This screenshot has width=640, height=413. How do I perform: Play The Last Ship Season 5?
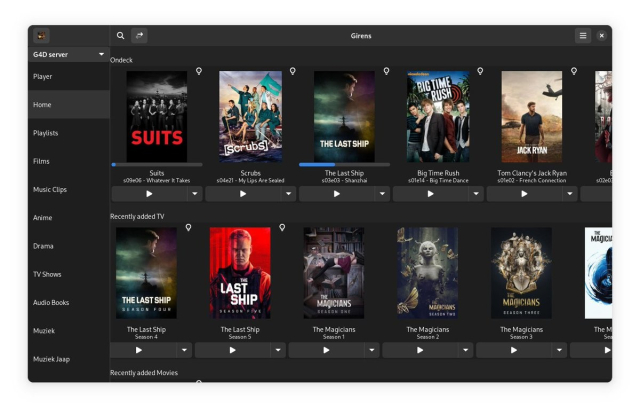233,350
